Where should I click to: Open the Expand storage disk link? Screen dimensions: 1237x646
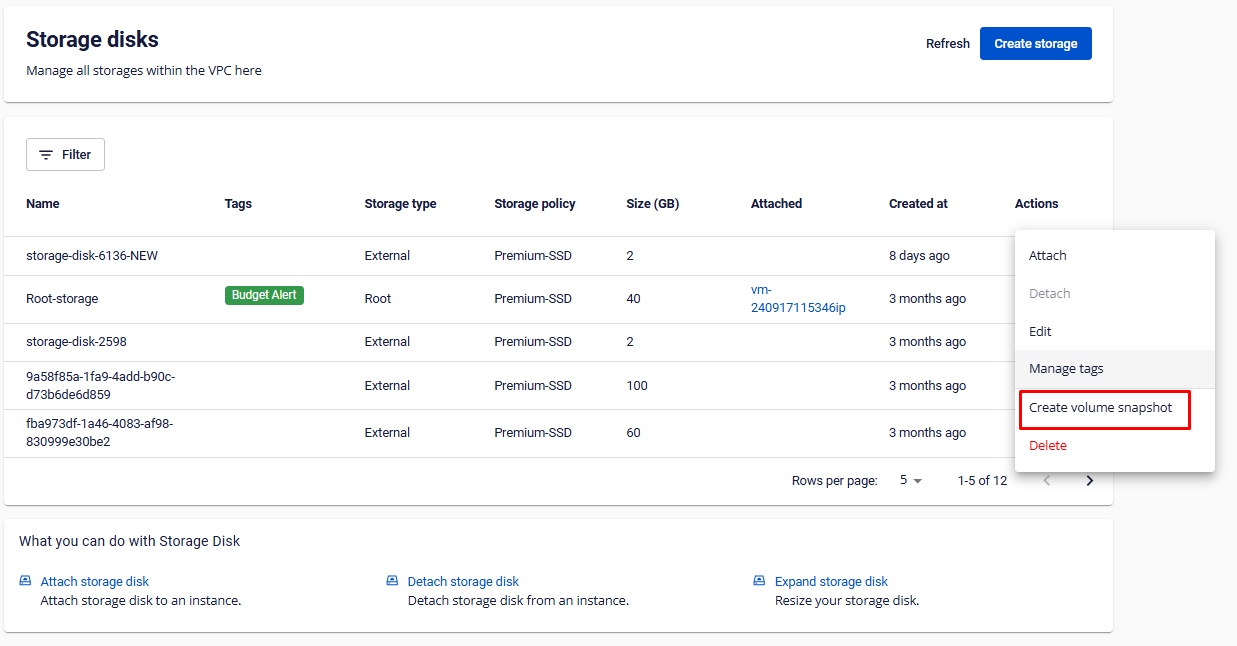(831, 581)
